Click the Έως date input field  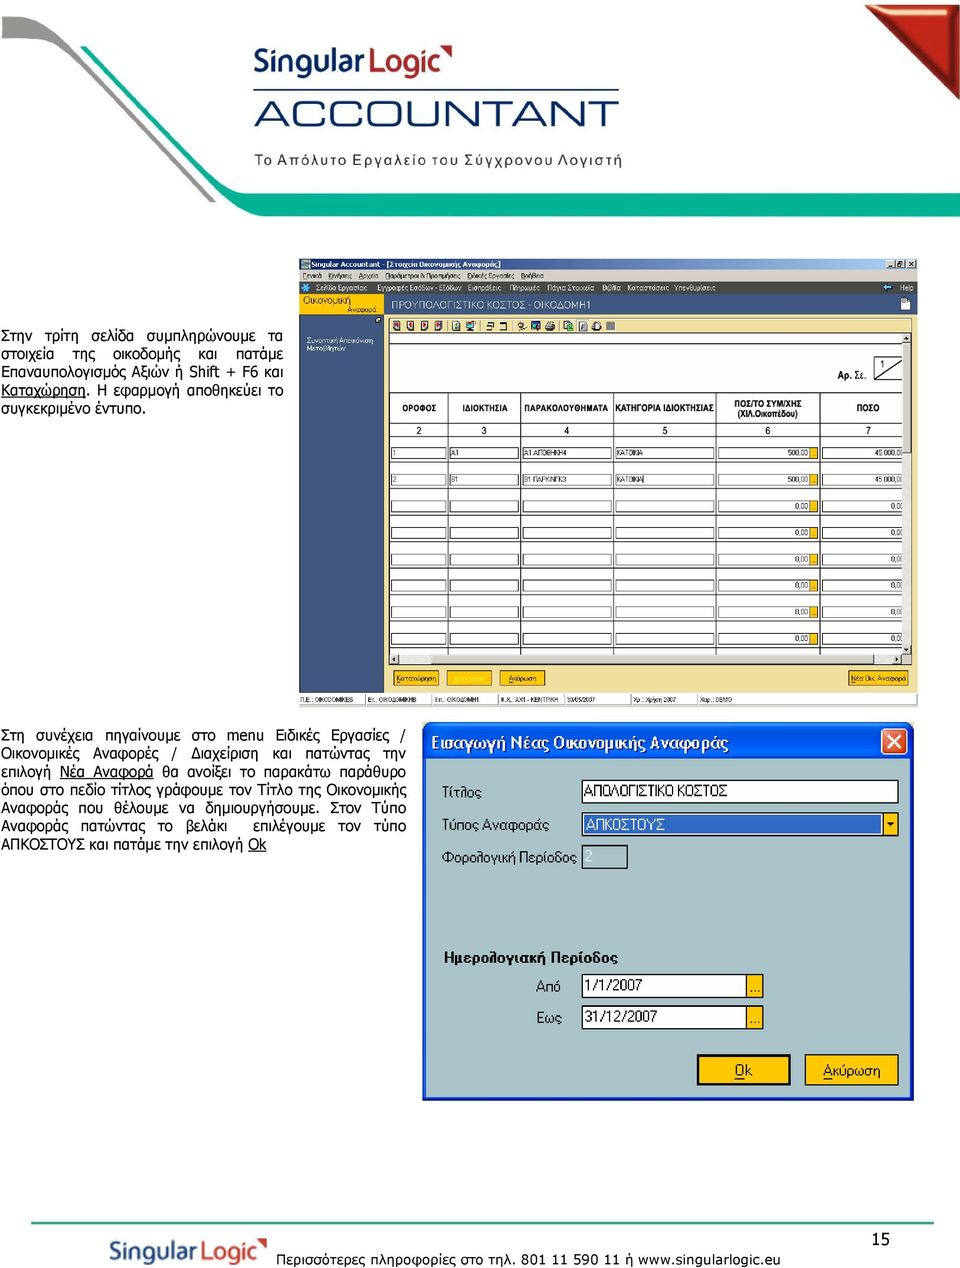tap(664, 1017)
